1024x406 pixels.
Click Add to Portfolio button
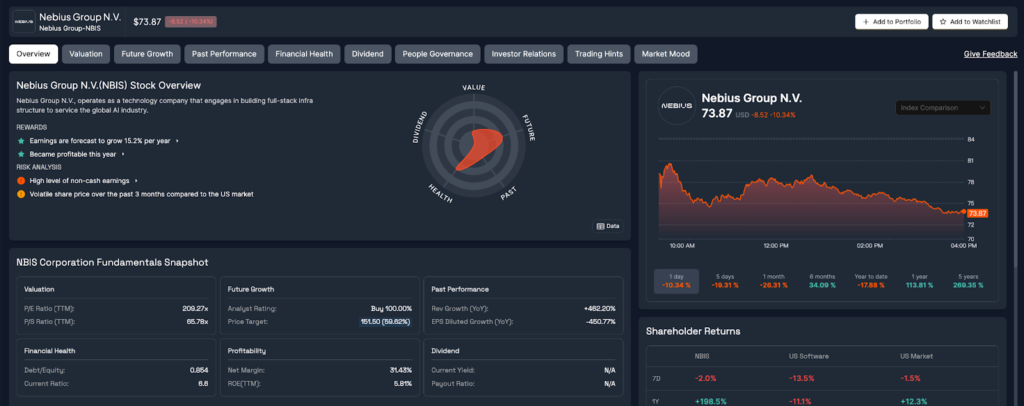(890, 21)
